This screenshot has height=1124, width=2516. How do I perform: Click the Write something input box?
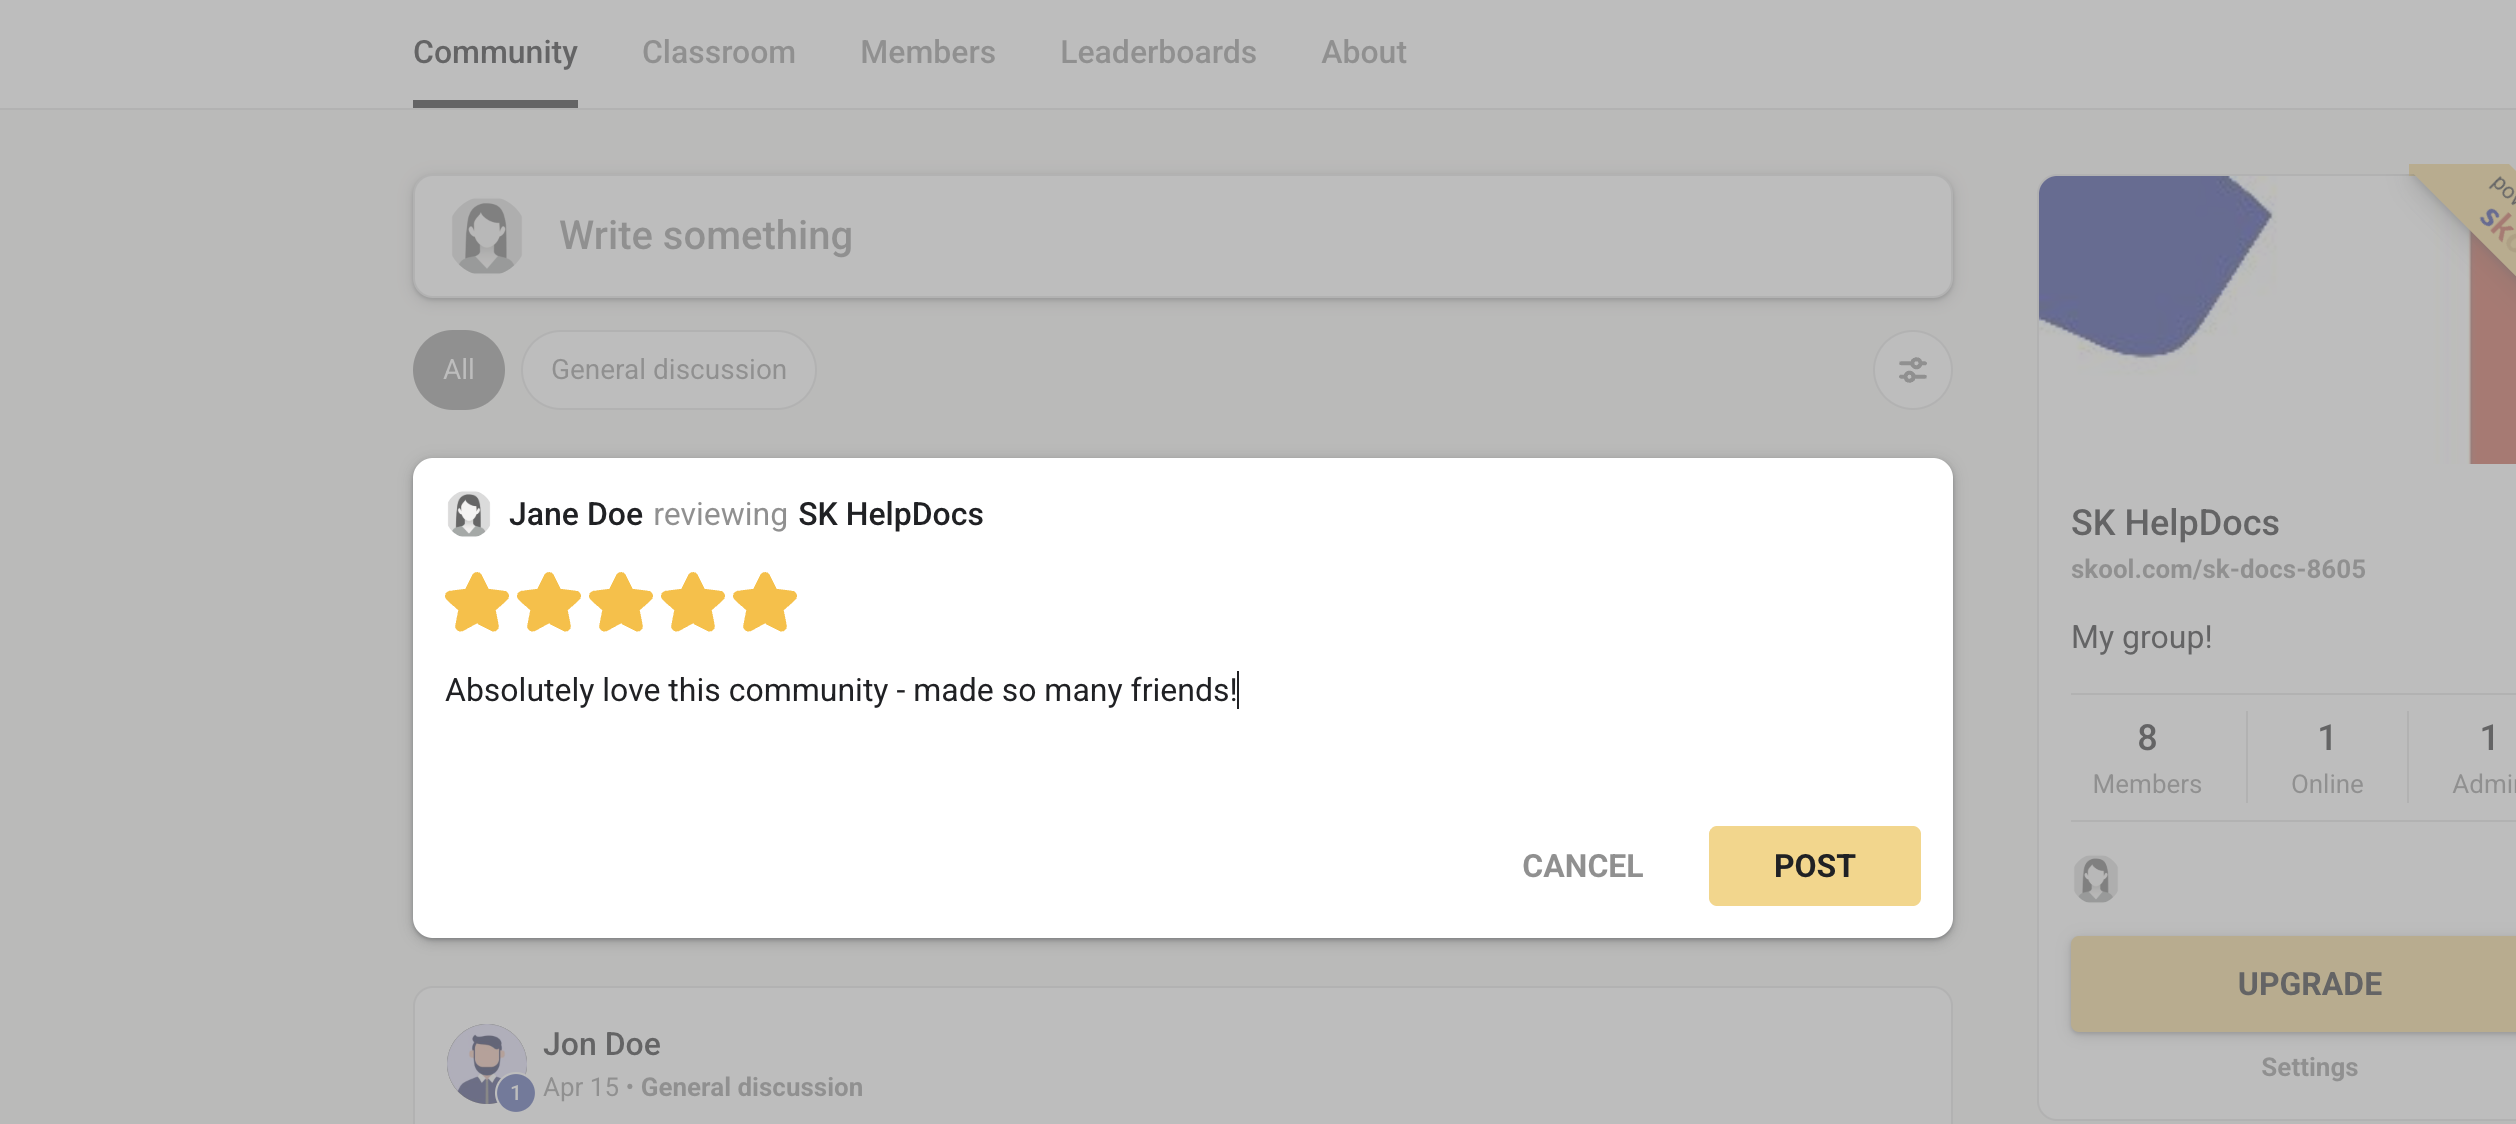1183,237
